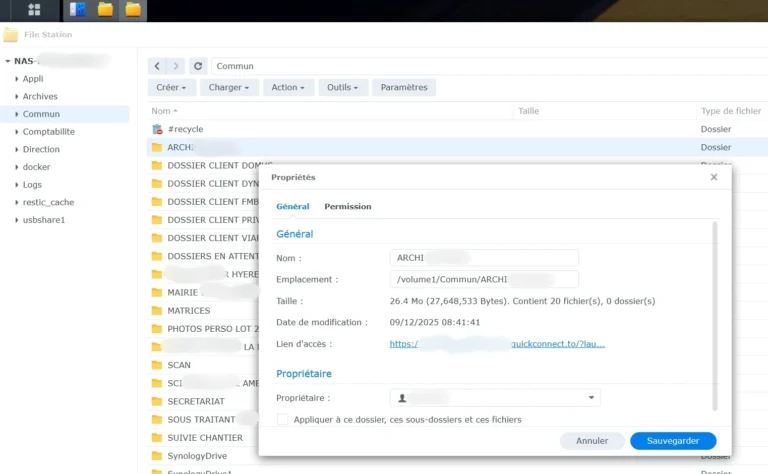Click the second yellow folder taskbar icon
The width and height of the screenshot is (768, 474).
click(133, 9)
